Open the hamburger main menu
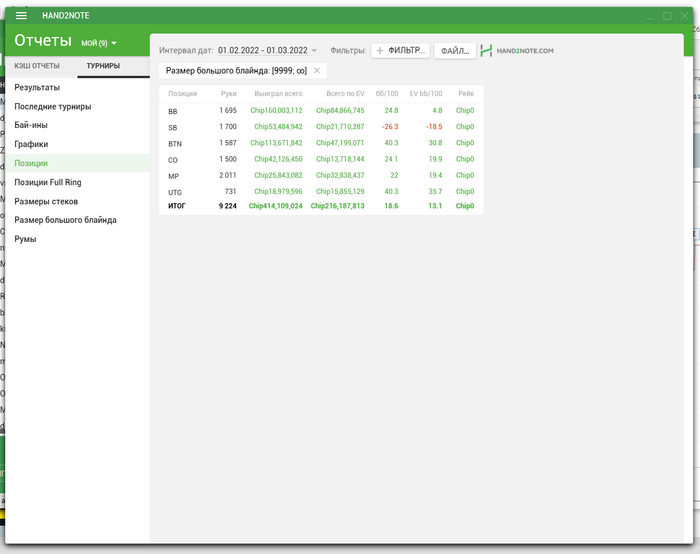The height and width of the screenshot is (554, 700). (21, 16)
